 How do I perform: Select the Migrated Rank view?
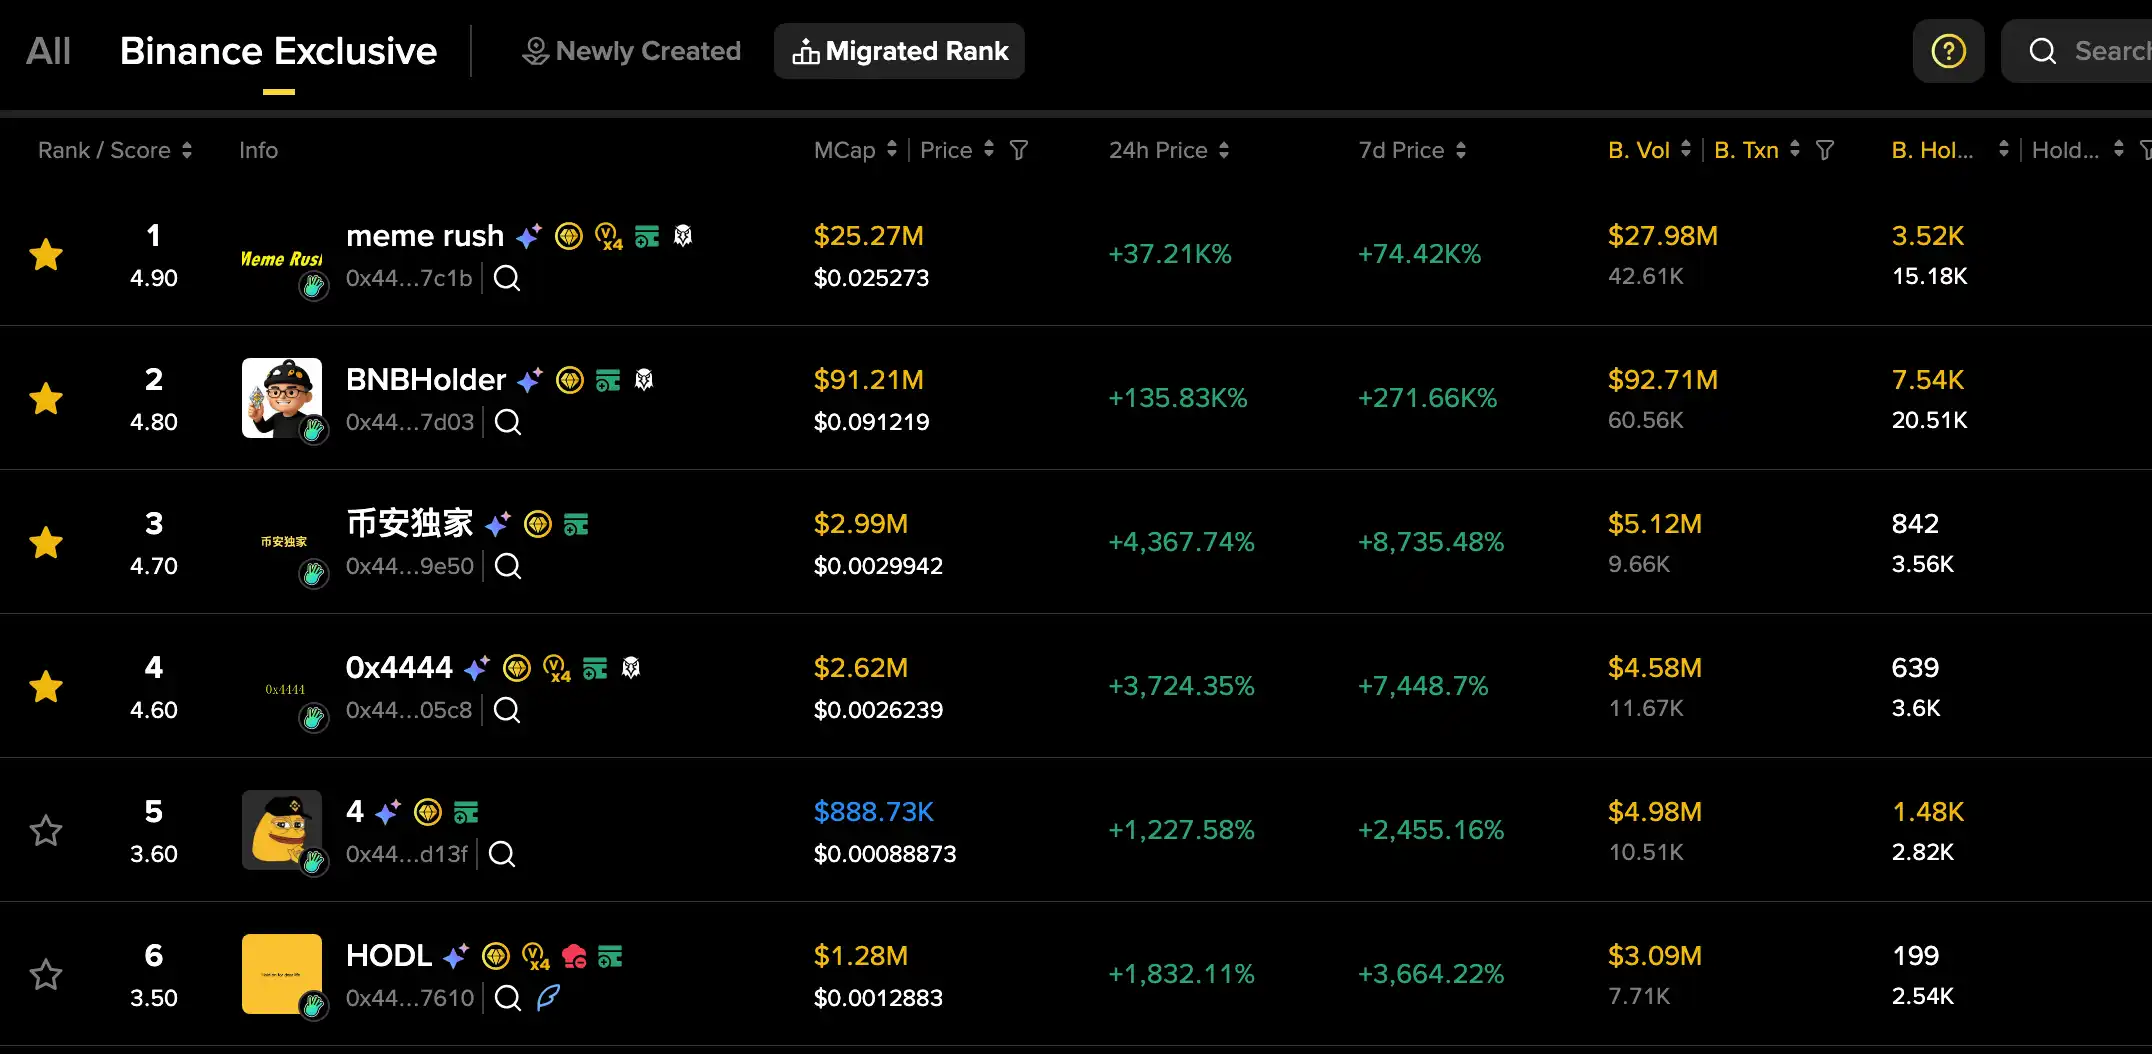(899, 51)
